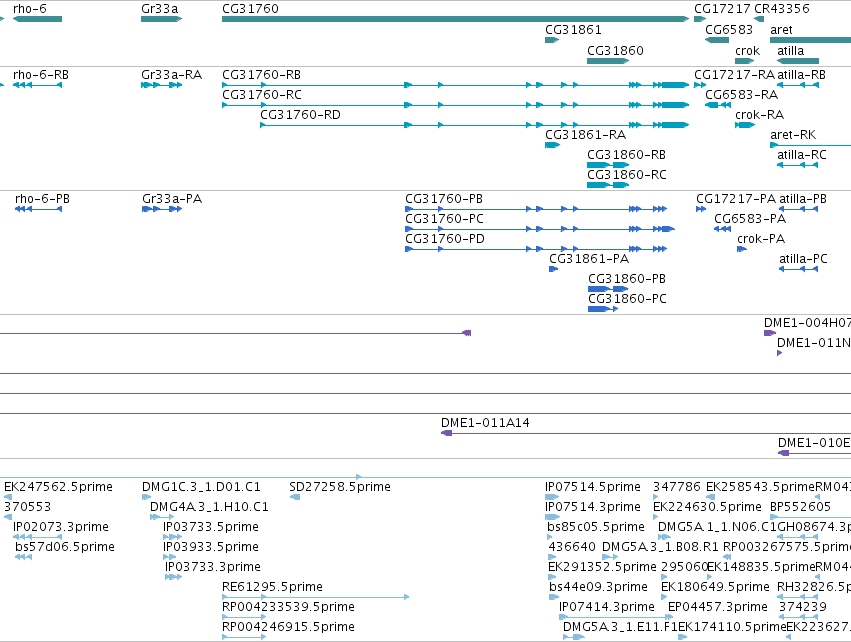Click the CG31760-PB protein label
851x642 pixels.
point(444,199)
